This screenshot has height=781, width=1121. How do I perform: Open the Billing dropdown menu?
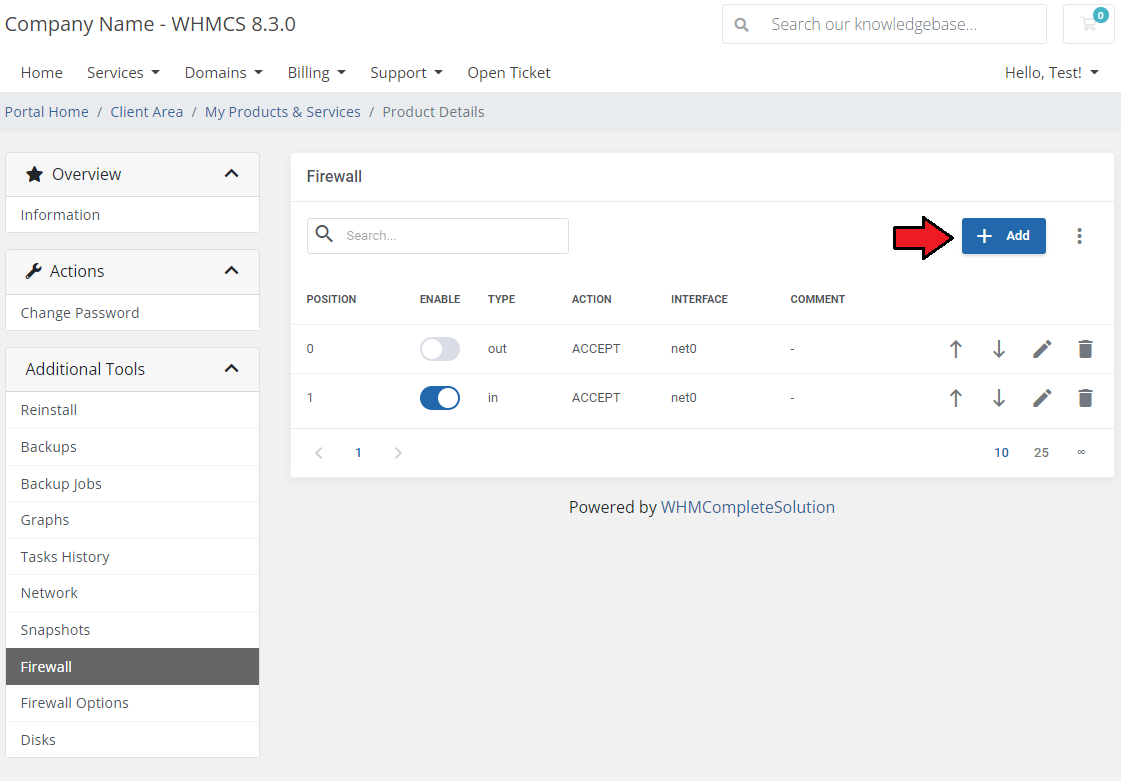point(316,73)
